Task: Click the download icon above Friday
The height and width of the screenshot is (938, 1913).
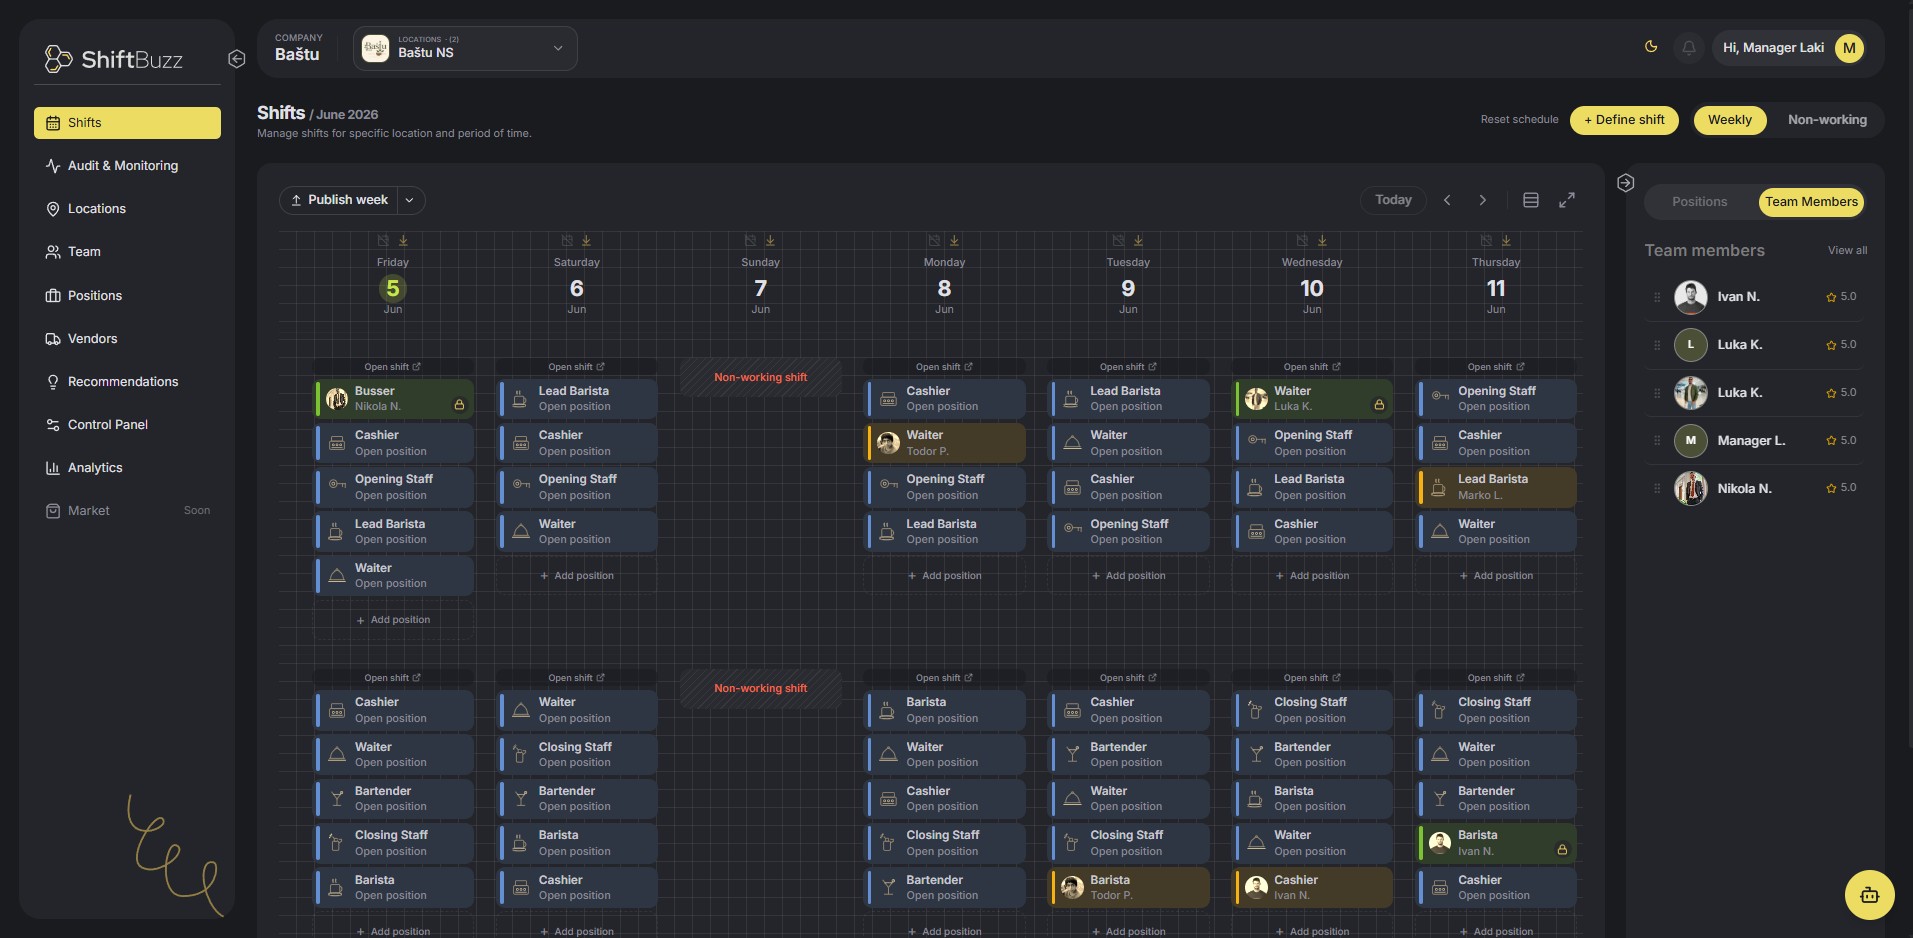Action: (404, 241)
